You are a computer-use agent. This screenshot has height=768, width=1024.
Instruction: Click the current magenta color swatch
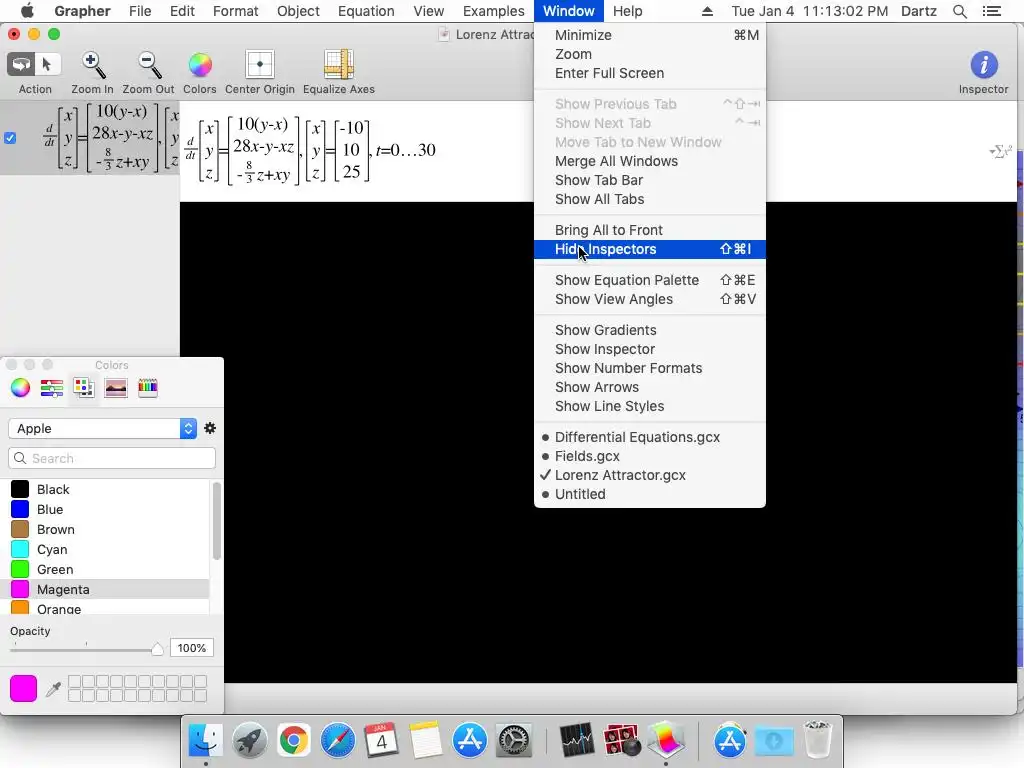click(24, 688)
